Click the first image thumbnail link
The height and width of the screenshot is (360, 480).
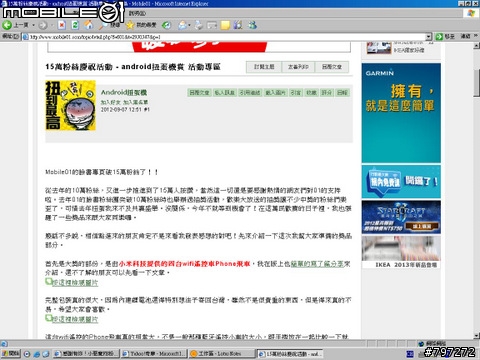pyautogui.click(x=72, y=282)
